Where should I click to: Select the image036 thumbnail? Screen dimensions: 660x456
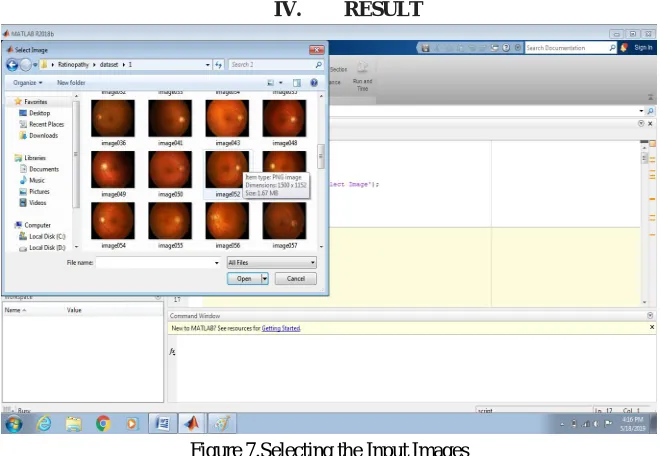coord(113,118)
